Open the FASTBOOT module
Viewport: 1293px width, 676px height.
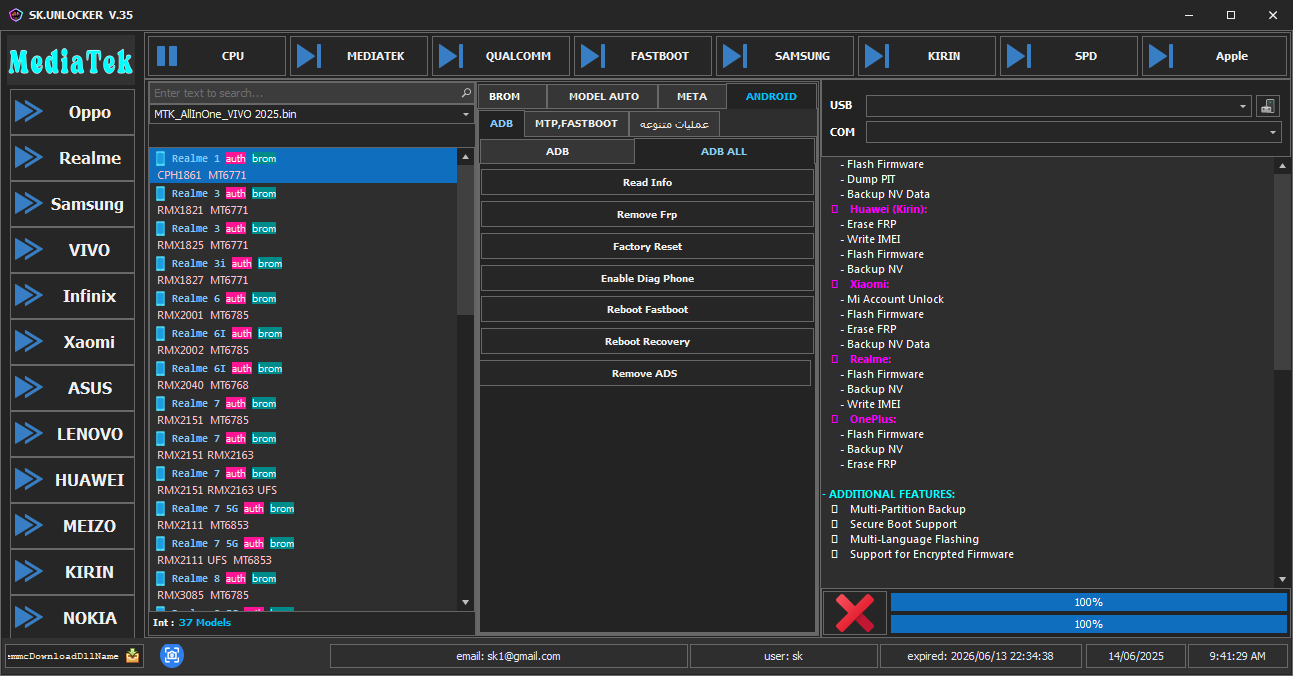643,56
